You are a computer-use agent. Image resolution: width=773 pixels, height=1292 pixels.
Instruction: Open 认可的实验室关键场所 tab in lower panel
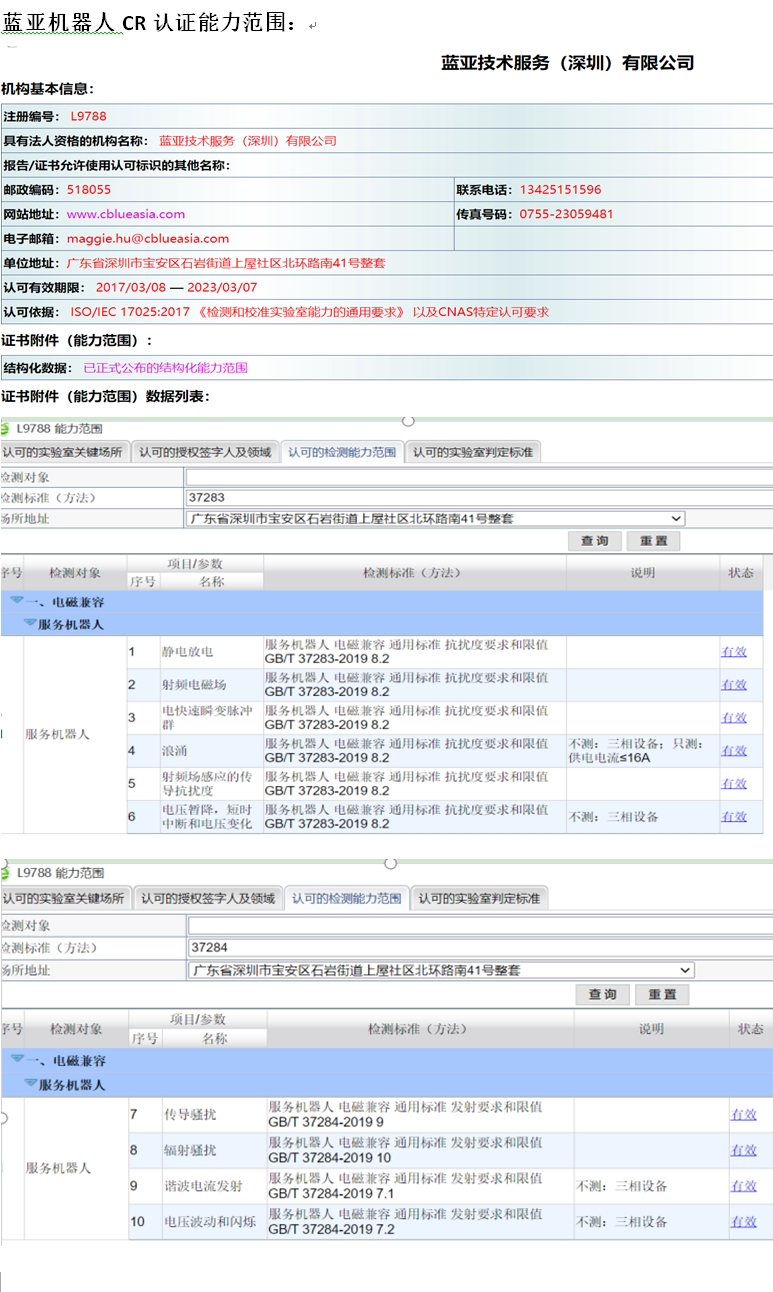pos(64,898)
